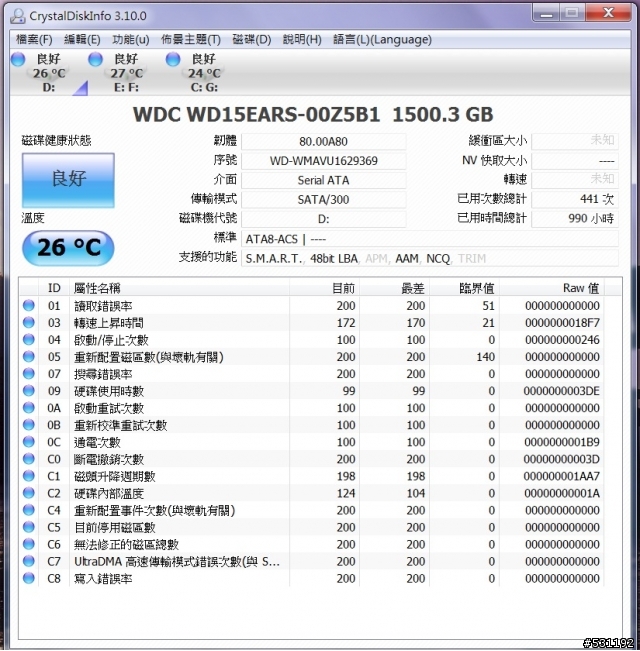
Task: Select the 硬碟內部溫度 attribute name
Action: point(109,493)
